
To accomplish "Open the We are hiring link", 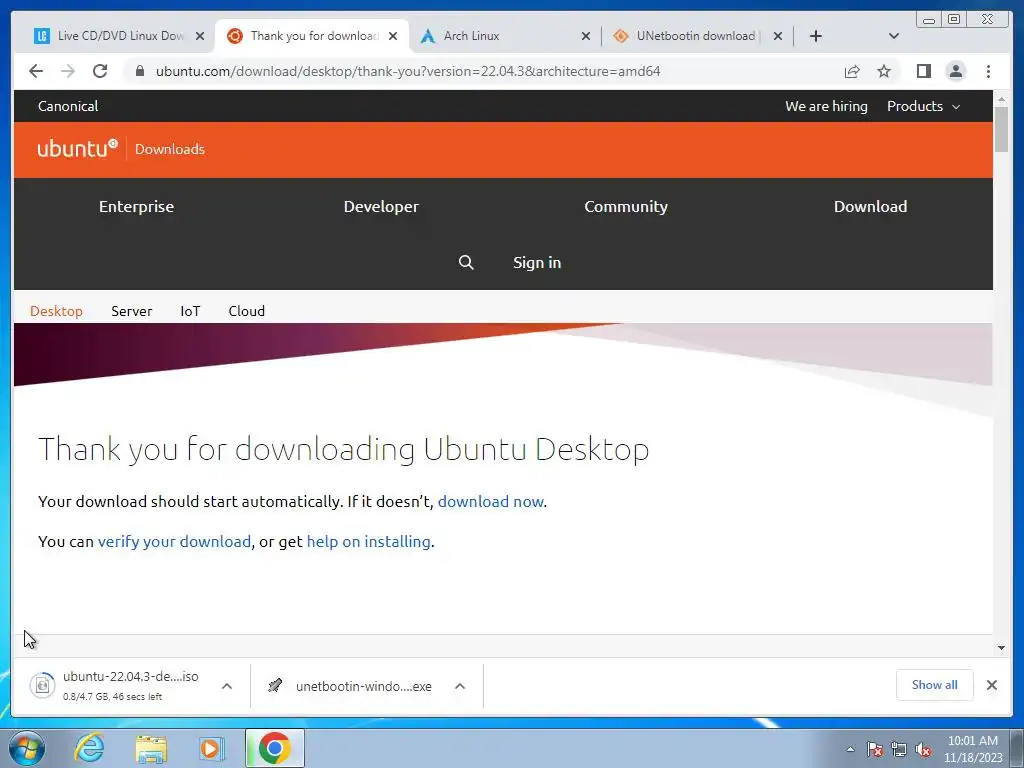I will click(826, 106).
